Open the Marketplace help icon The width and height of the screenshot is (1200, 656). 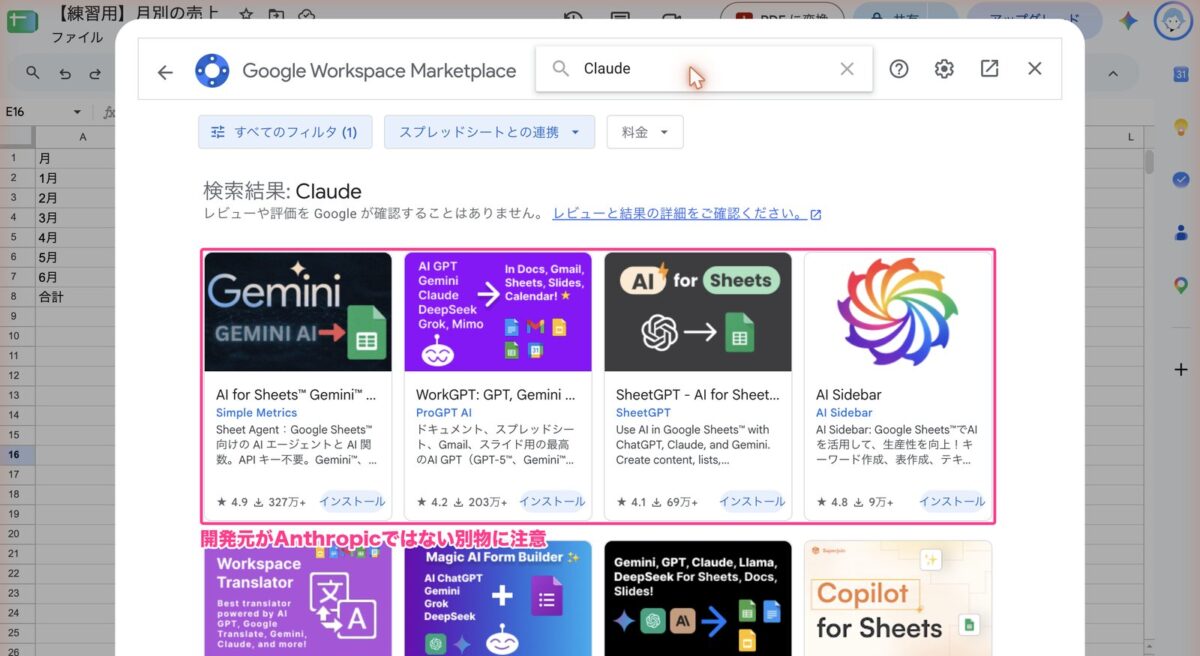[899, 69]
